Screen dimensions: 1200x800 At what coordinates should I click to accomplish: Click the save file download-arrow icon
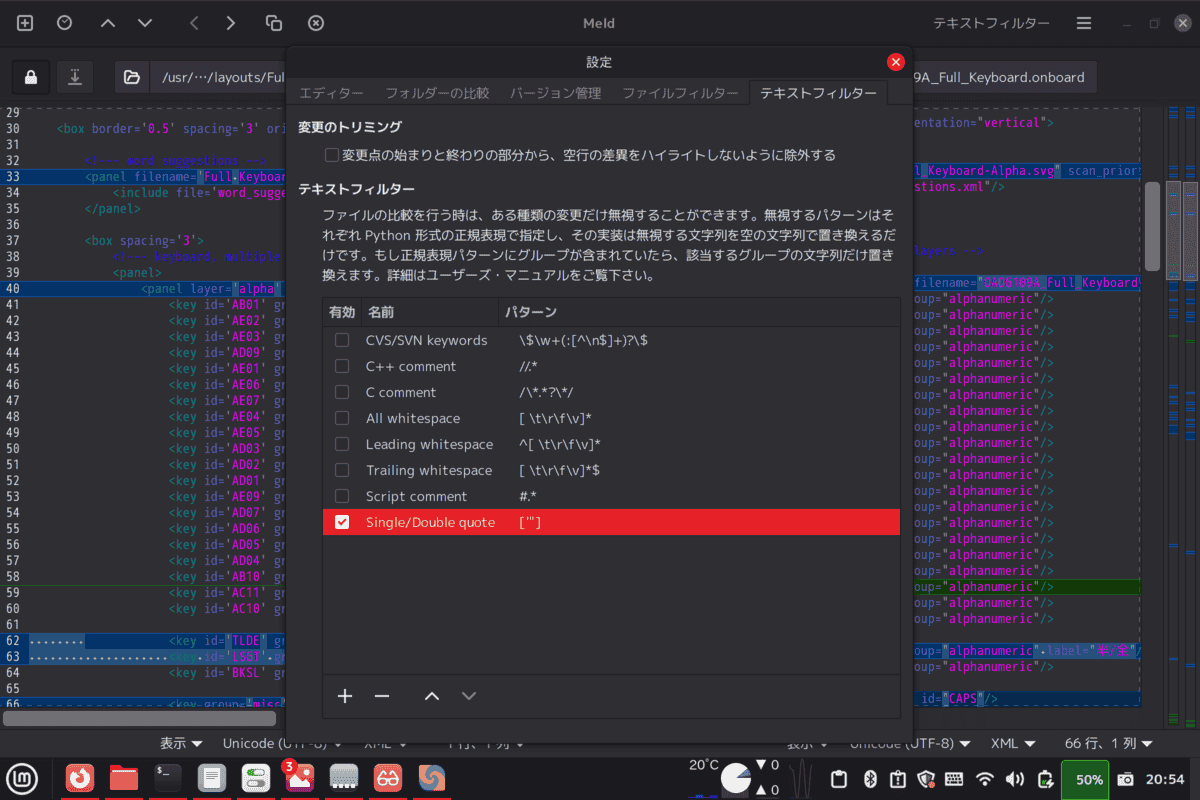(75, 77)
